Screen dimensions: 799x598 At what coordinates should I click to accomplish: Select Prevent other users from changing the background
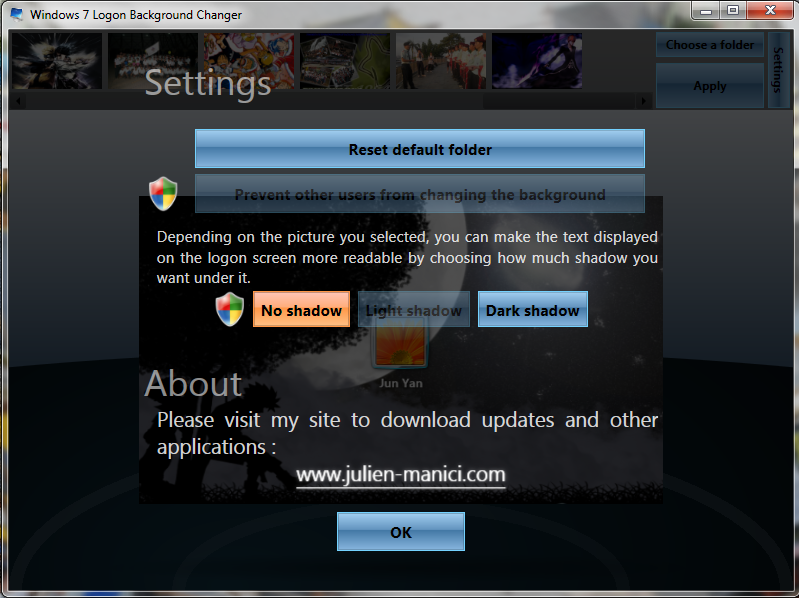420,194
